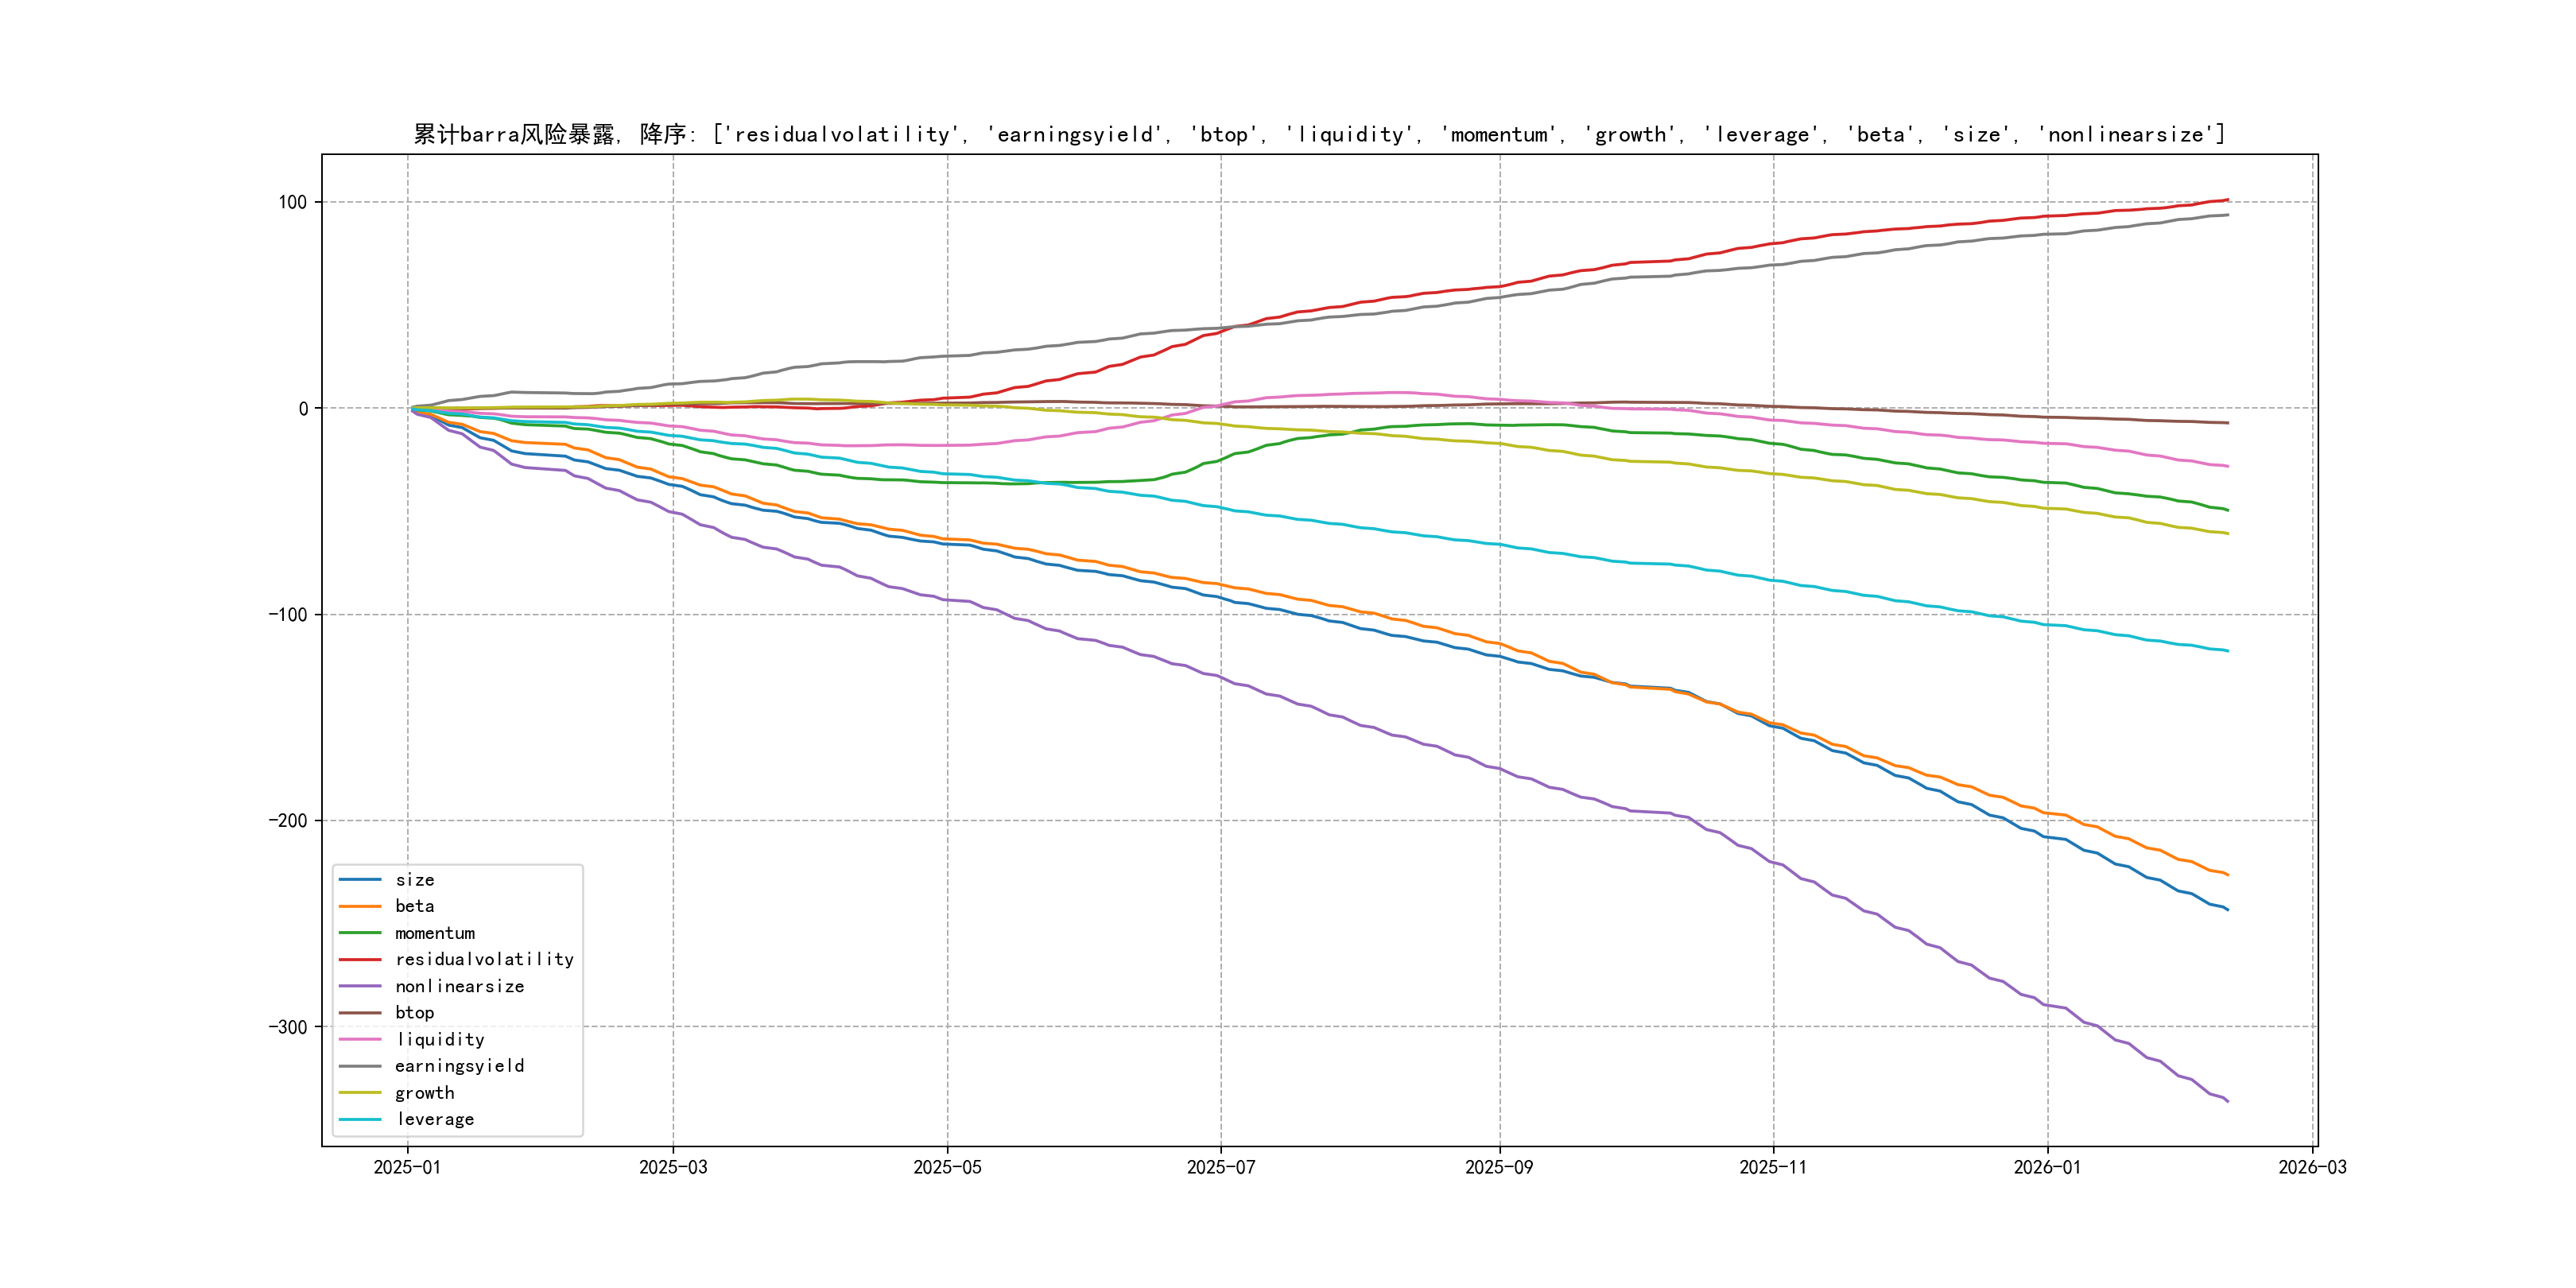
Task: Click the beta legend entry label
Action: point(414,906)
